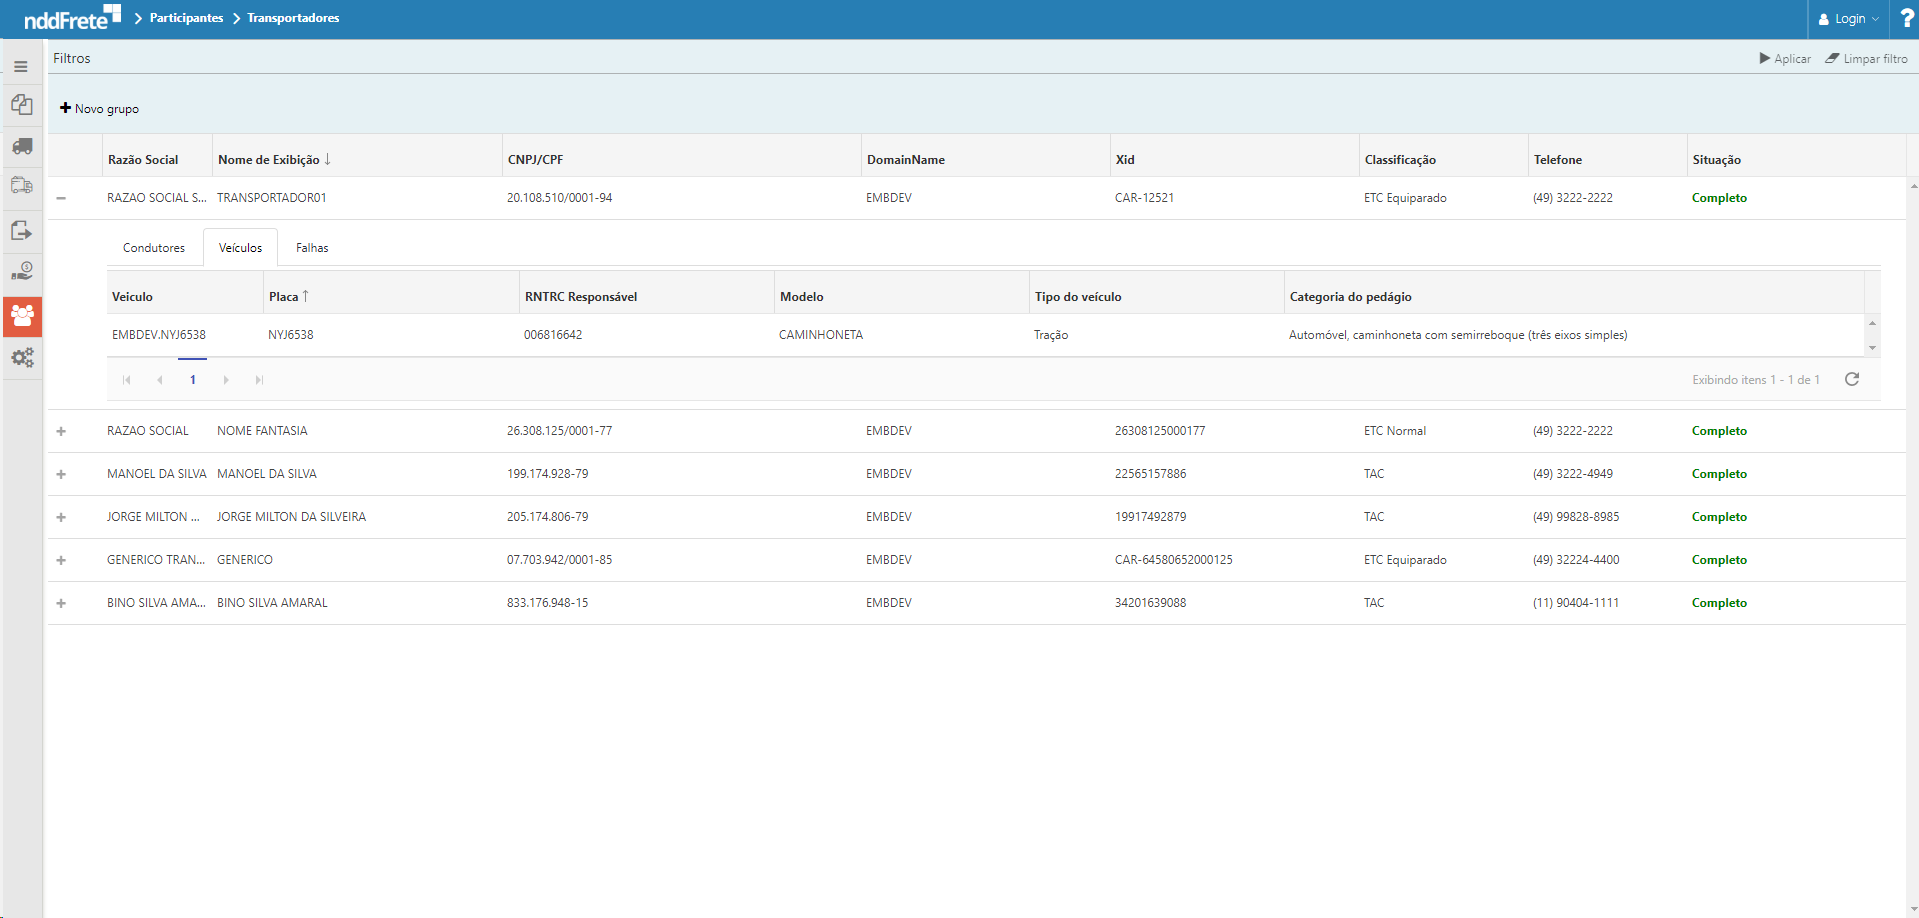Switch to the Condutores tab
The width and height of the screenshot is (1919, 918).
(x=154, y=248)
